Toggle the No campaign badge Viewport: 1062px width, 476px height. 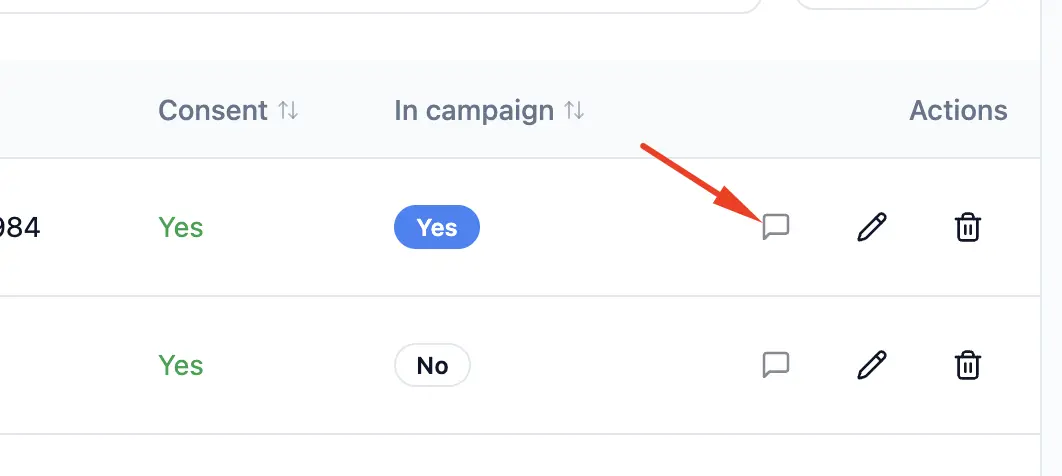coord(432,365)
